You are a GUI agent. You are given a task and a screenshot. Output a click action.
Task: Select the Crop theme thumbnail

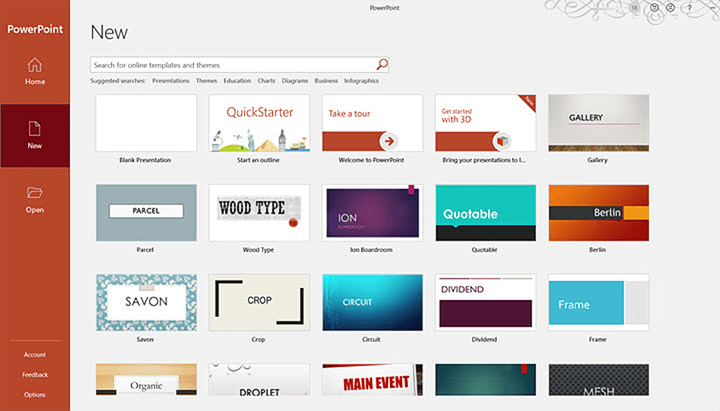259,303
